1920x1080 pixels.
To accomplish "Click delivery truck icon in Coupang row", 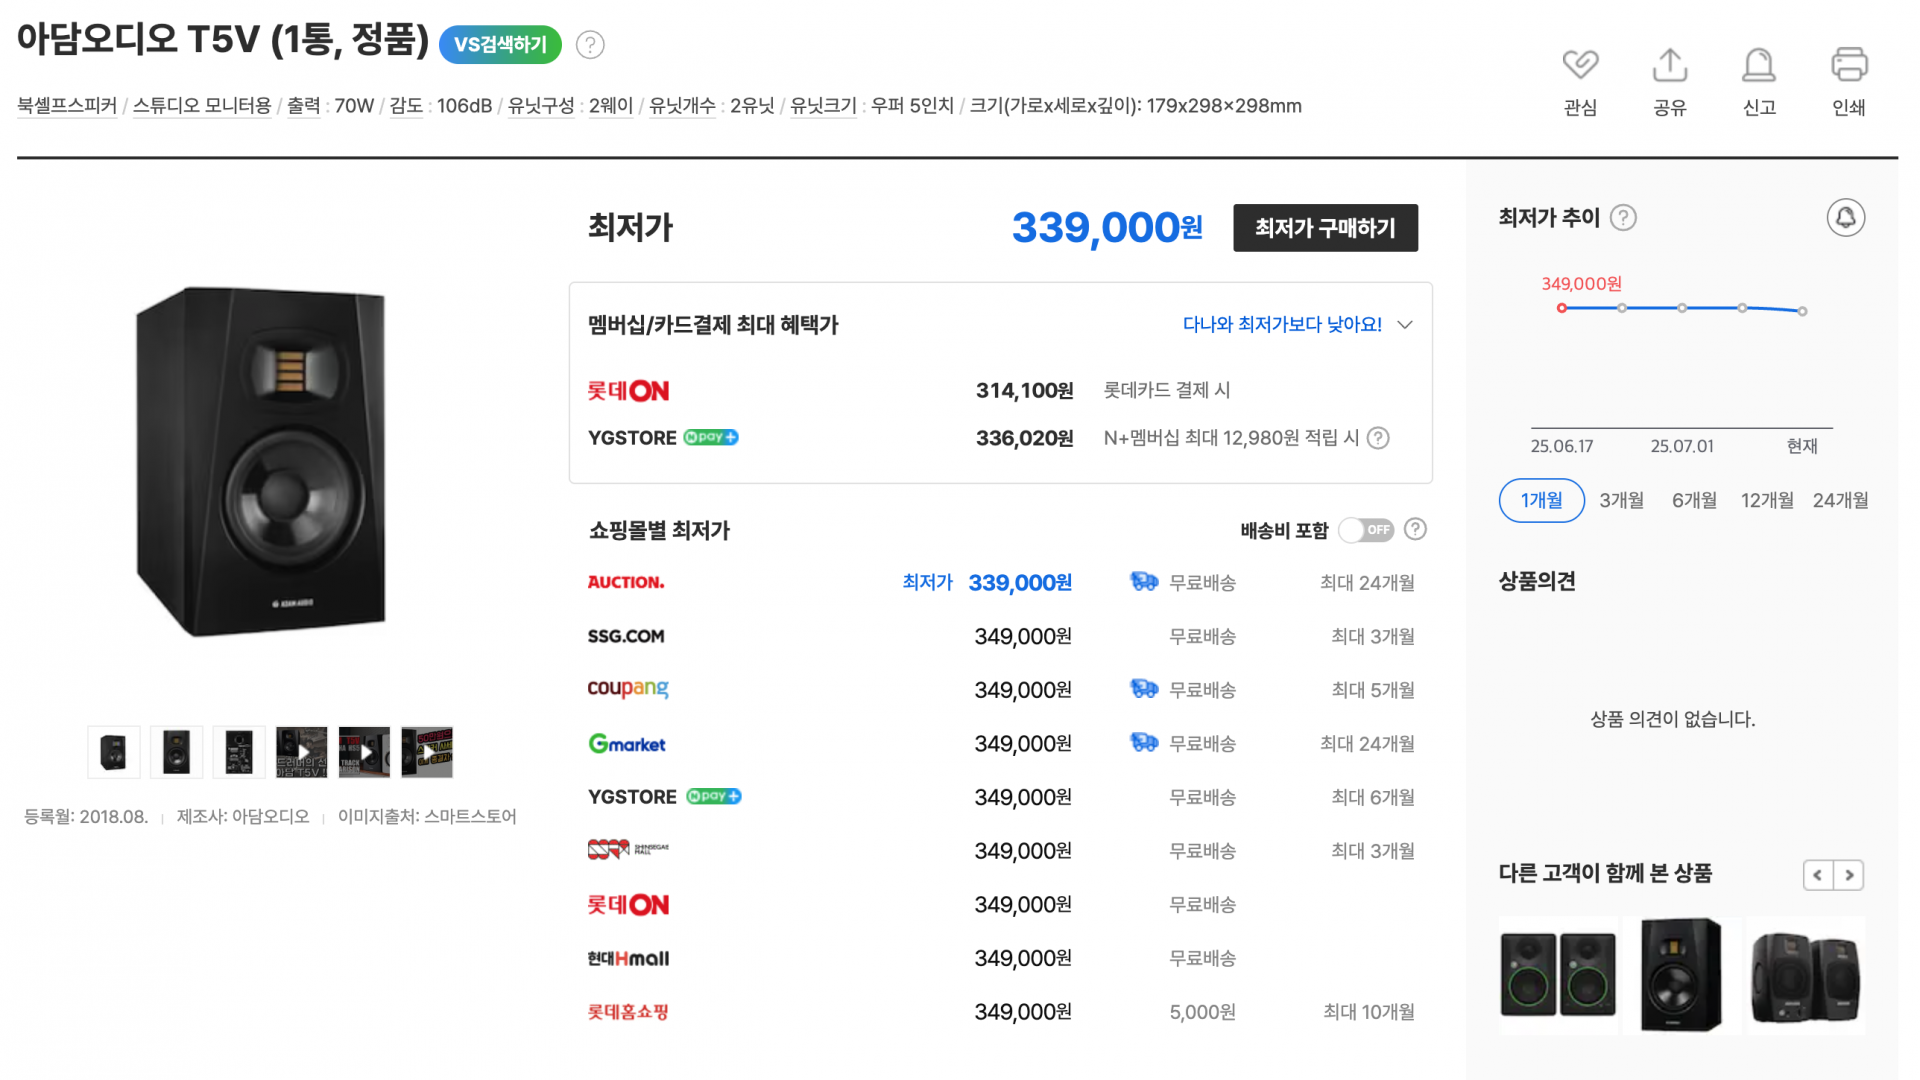I will click(x=1144, y=689).
